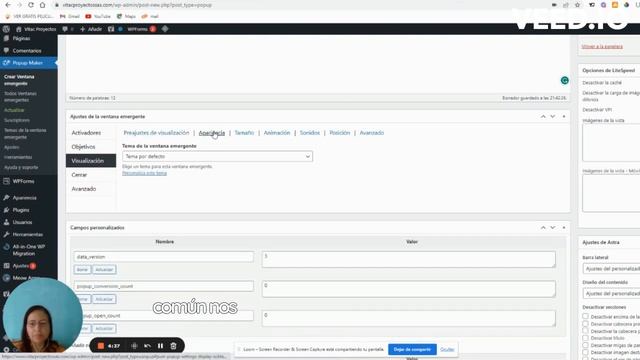640x360 pixels.
Task: Move Campos personalizados panel down with arrow
Action: pos(553,228)
